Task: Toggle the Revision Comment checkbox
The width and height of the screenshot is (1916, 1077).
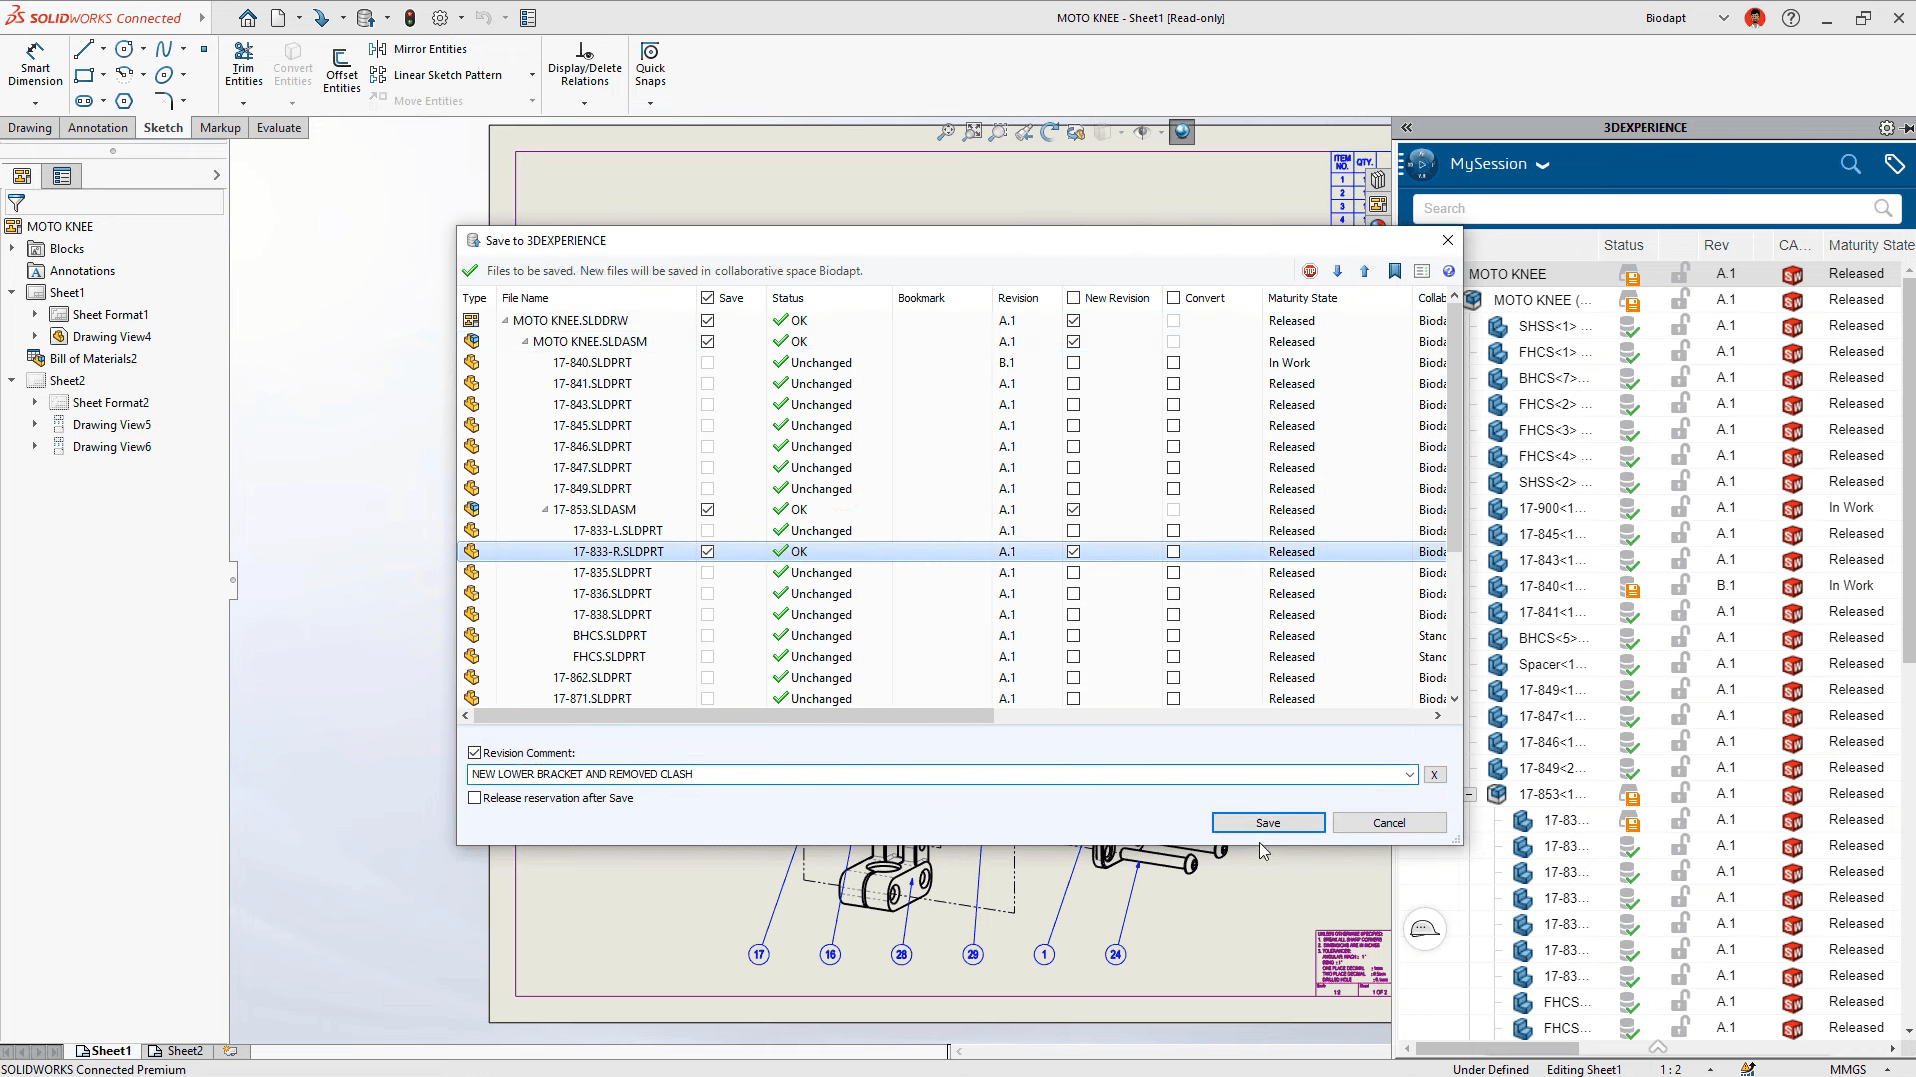Action: point(475,753)
